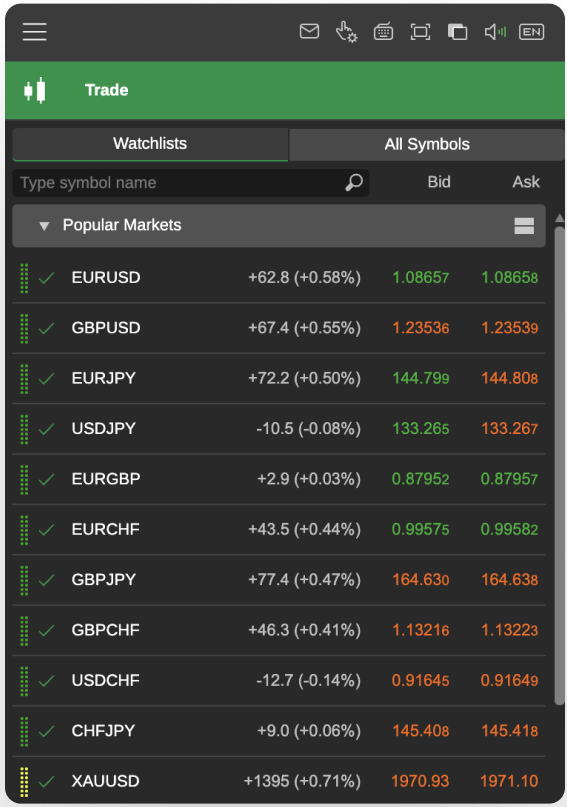567x807 pixels.
Task: Click the USDCHF drag handle dots
Action: pyautogui.click(x=24, y=681)
